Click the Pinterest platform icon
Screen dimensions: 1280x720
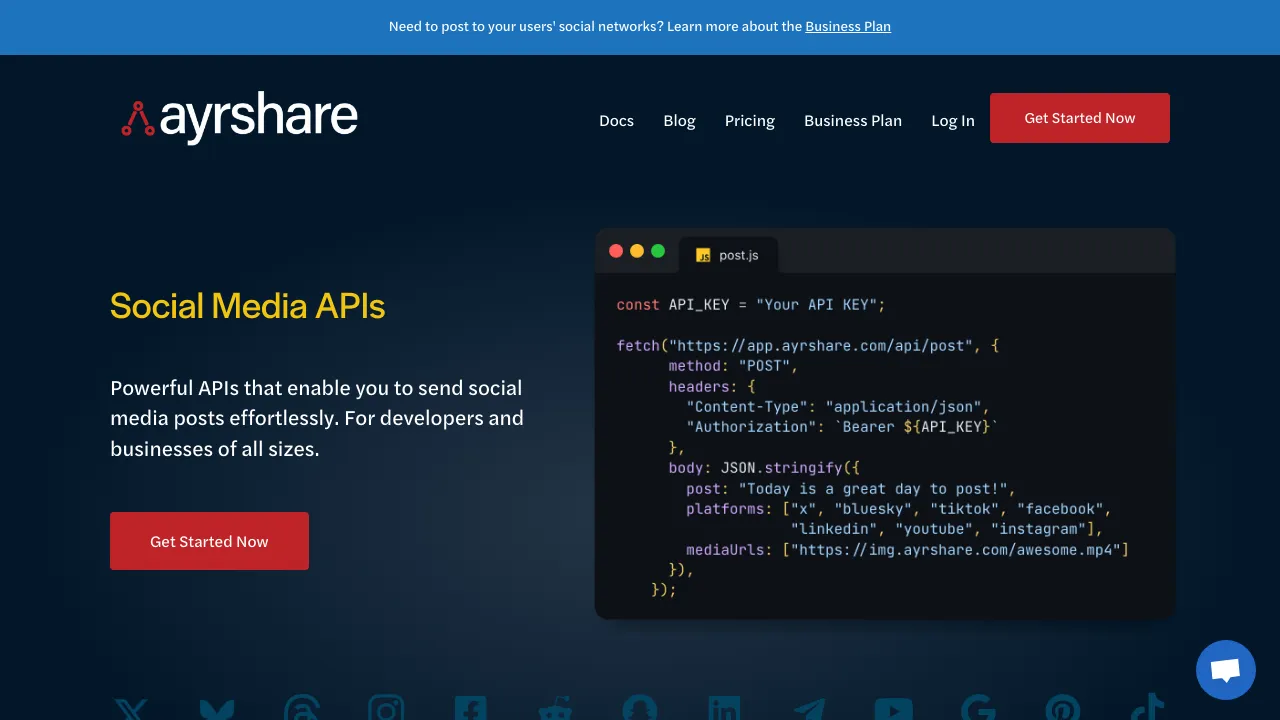pos(1062,708)
